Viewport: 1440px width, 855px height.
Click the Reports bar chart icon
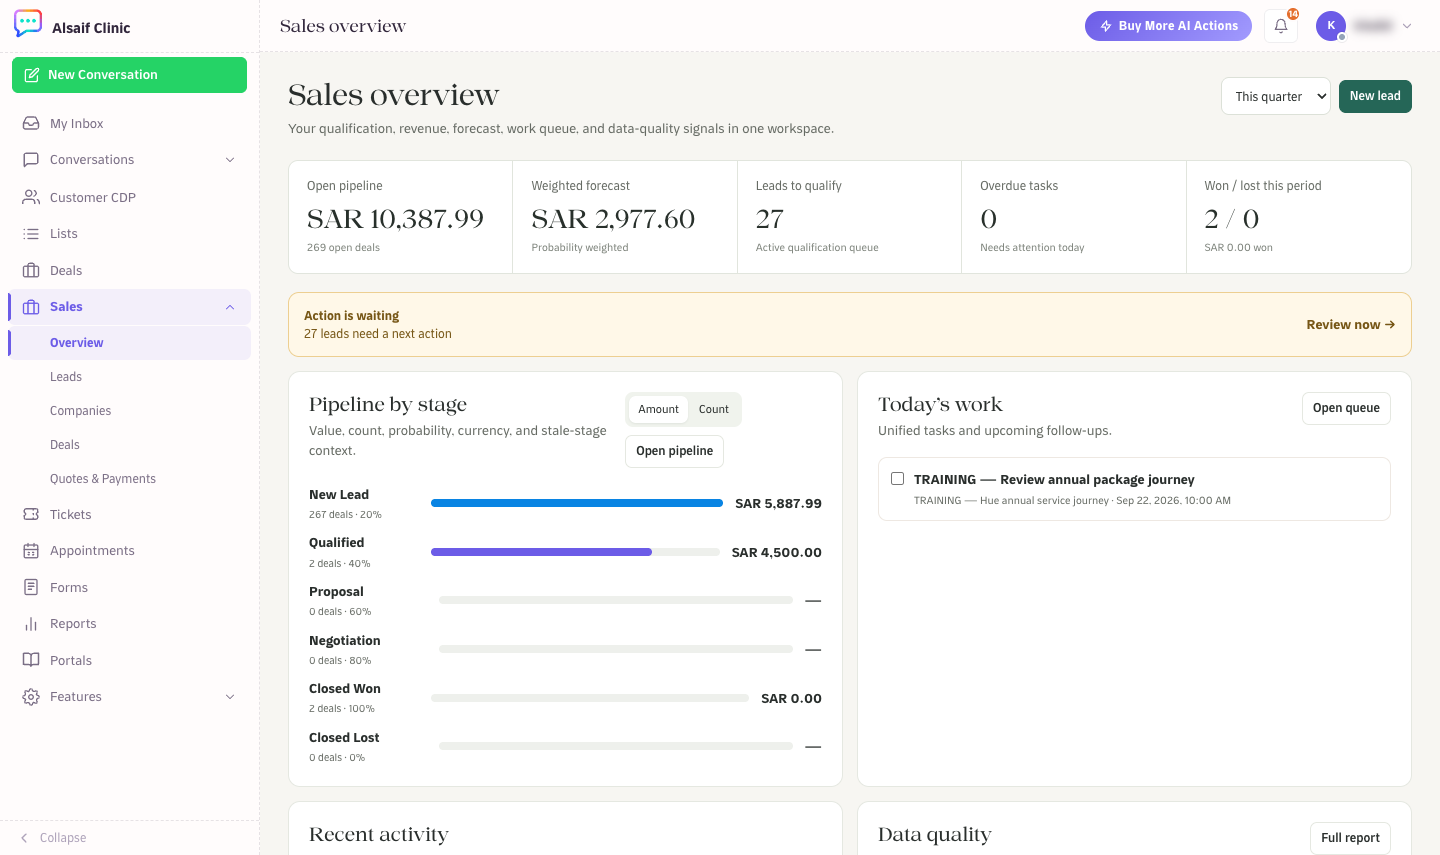coord(31,624)
